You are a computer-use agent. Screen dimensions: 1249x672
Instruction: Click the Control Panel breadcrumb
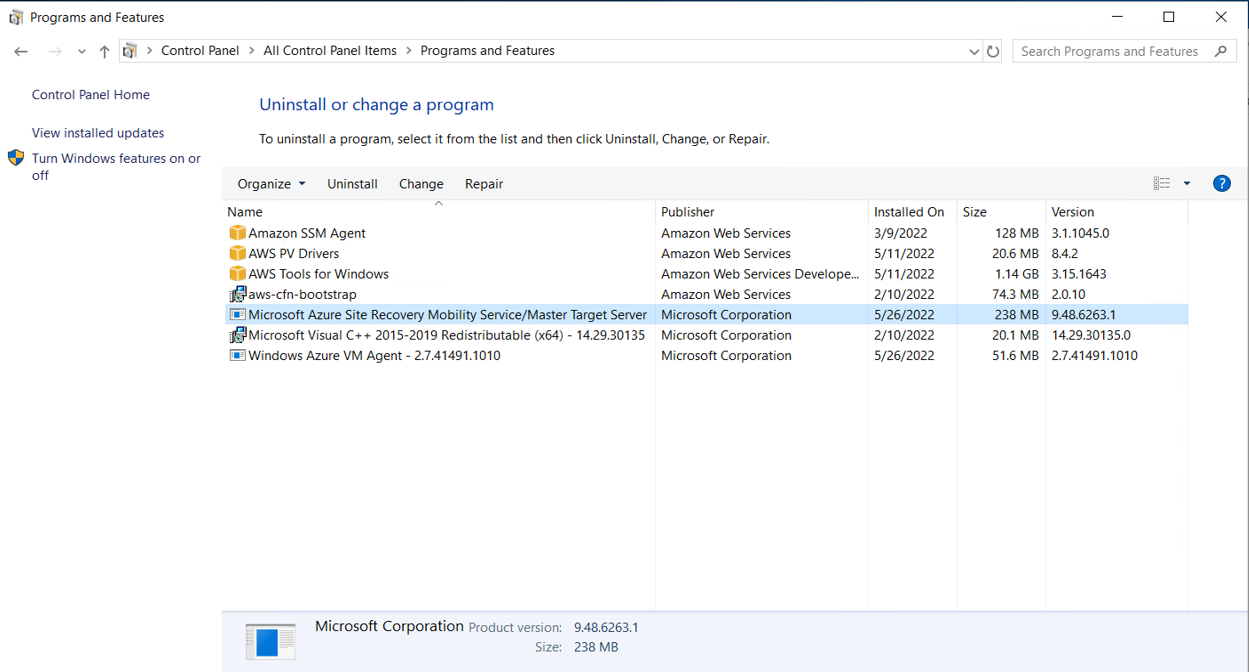click(200, 51)
